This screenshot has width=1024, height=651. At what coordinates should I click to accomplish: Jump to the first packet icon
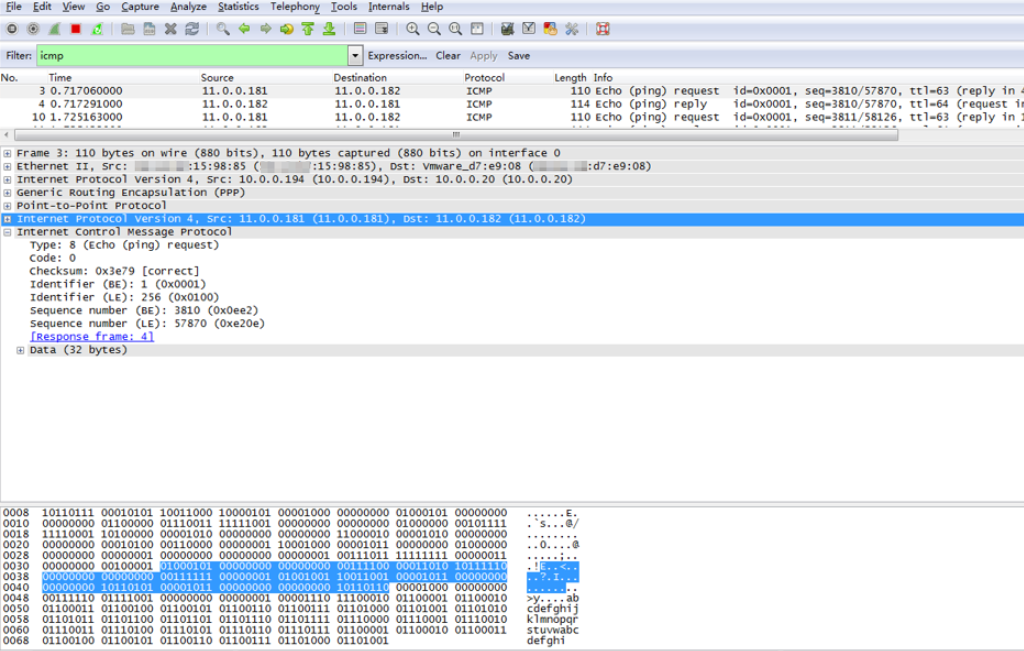[308, 29]
